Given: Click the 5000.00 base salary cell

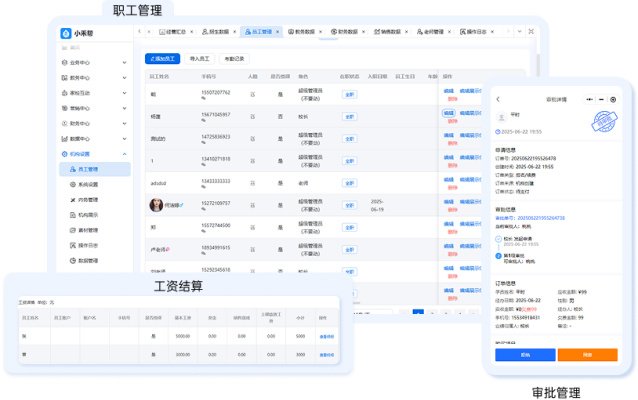Looking at the screenshot, I should click(183, 337).
